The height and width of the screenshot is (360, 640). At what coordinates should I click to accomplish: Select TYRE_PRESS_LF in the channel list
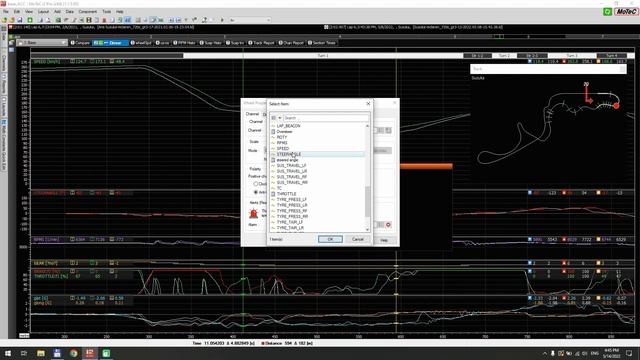coord(292,200)
